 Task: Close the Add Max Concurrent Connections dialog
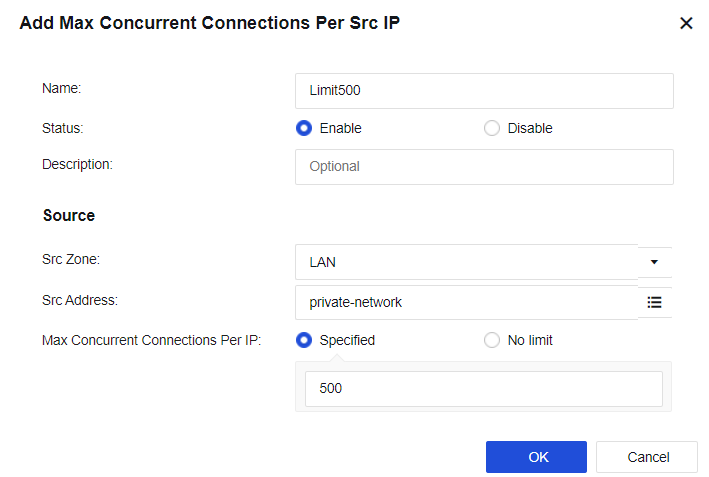pos(686,23)
